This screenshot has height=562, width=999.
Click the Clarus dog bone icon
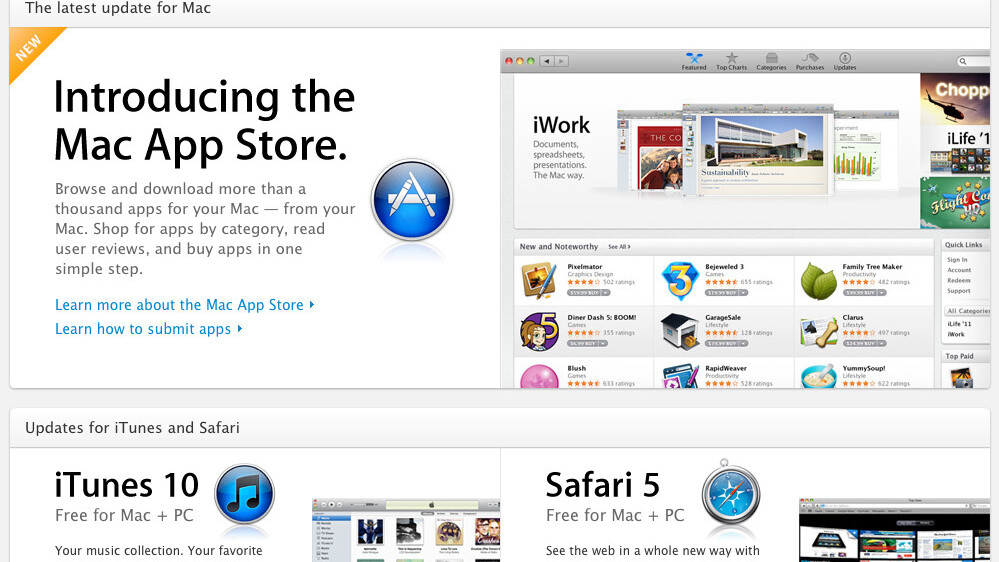pyautogui.click(x=819, y=331)
